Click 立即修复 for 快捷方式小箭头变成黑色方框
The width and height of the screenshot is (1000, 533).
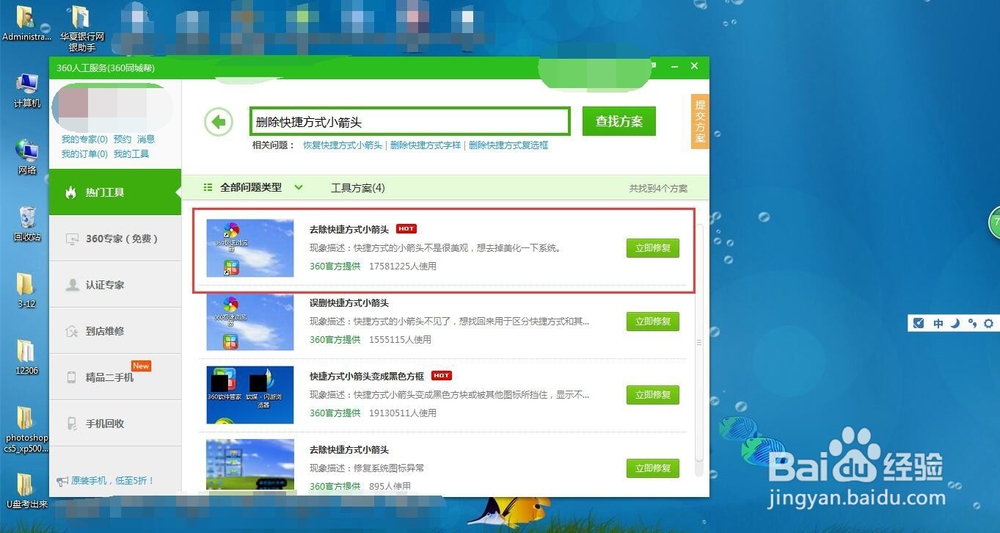pyautogui.click(x=652, y=395)
